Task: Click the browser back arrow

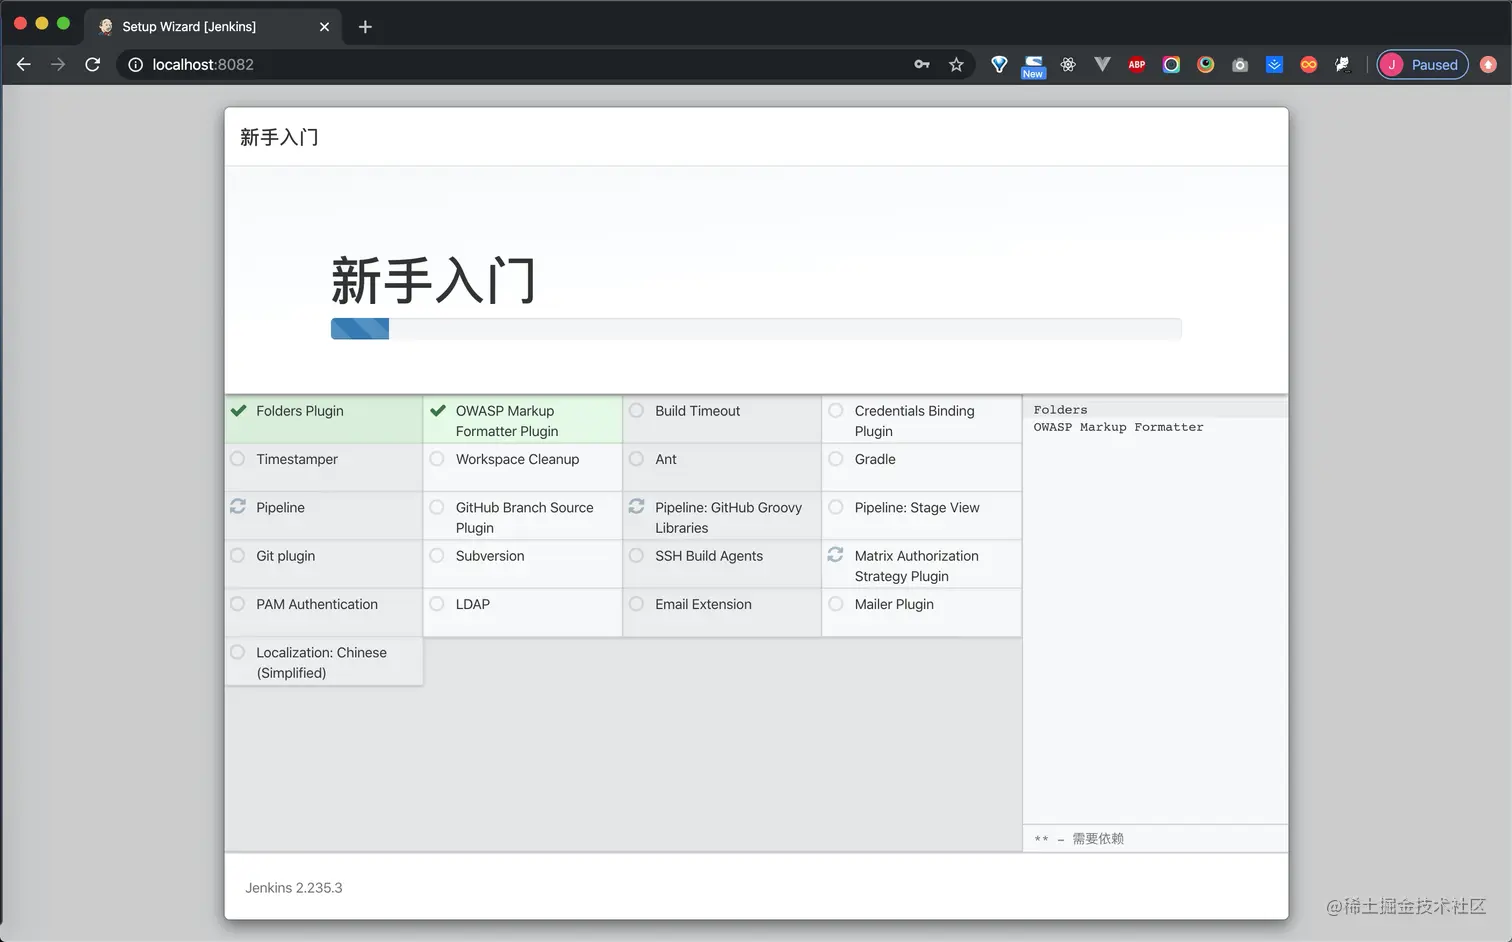Action: tap(24, 64)
